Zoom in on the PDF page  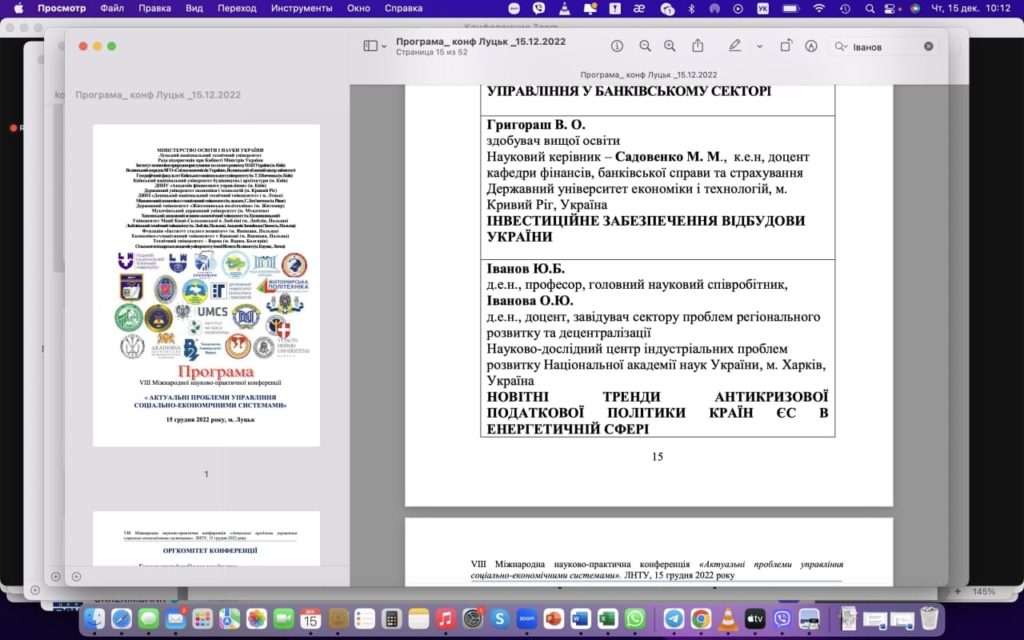[x=669, y=46]
